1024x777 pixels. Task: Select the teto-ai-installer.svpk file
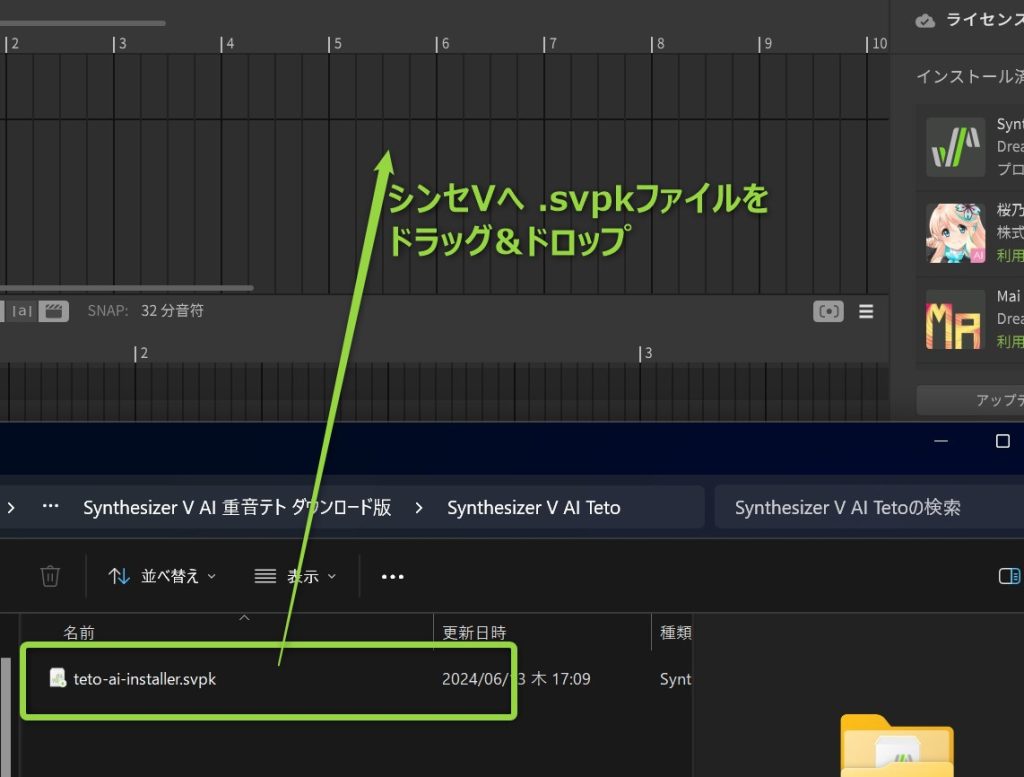(144, 679)
